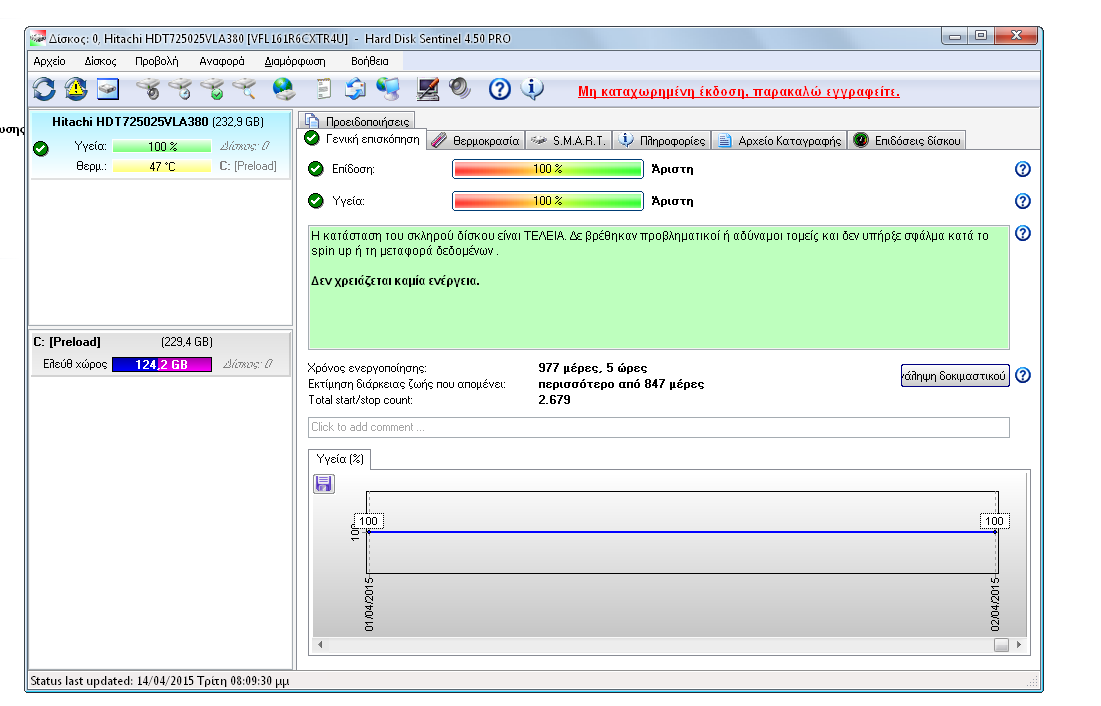Image resolution: width=1101 pixels, height=706 pixels.
Task: Click refresh icon with yellow warning sign
Action: [76, 89]
